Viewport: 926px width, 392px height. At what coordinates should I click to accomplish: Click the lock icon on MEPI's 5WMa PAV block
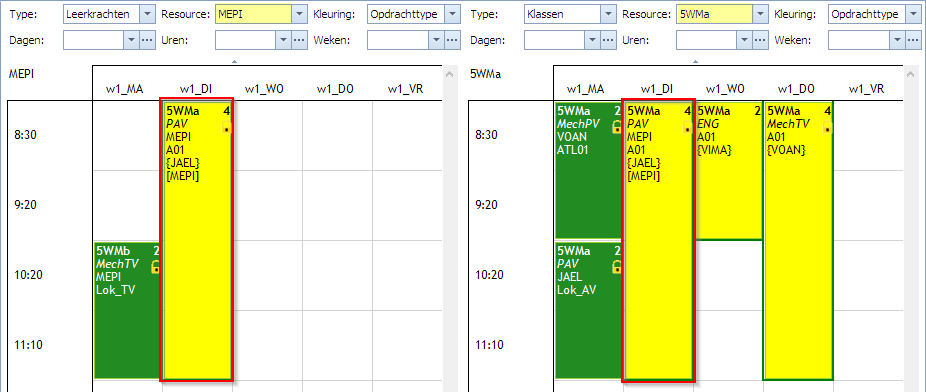226,127
